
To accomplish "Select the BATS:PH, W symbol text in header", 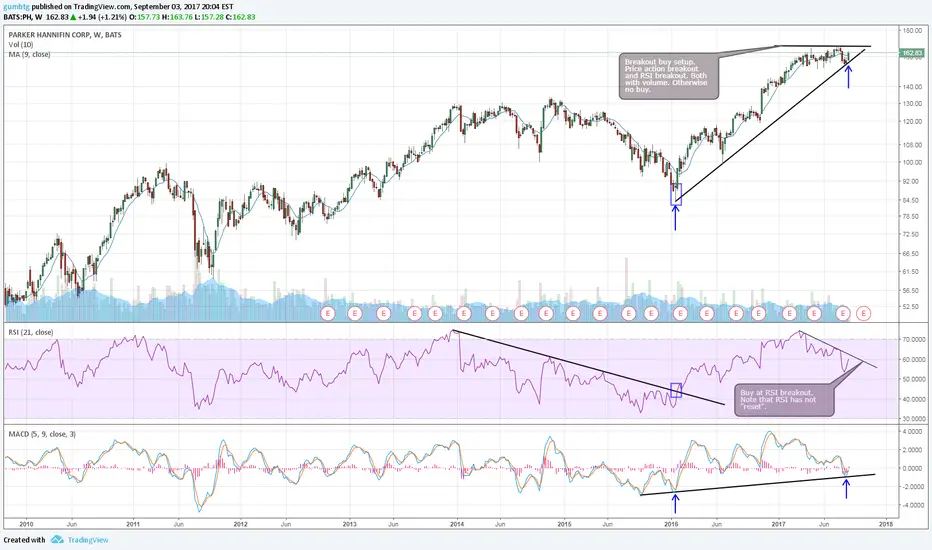I will (23, 17).
